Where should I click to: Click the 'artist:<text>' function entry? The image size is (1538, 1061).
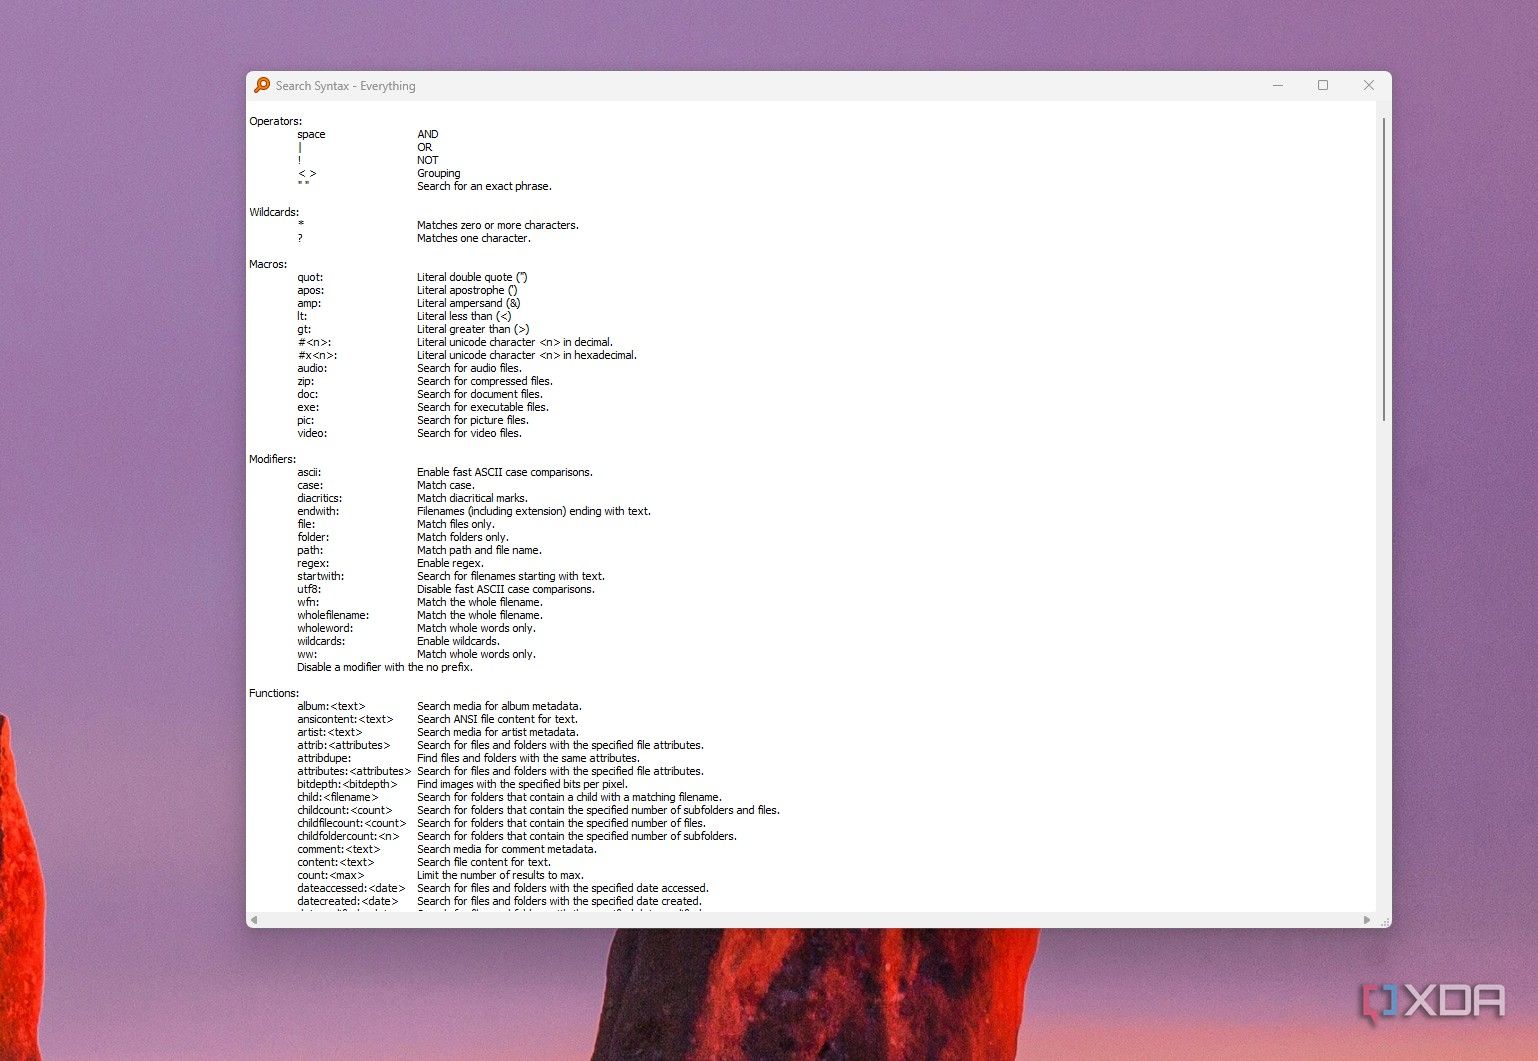pyautogui.click(x=330, y=732)
